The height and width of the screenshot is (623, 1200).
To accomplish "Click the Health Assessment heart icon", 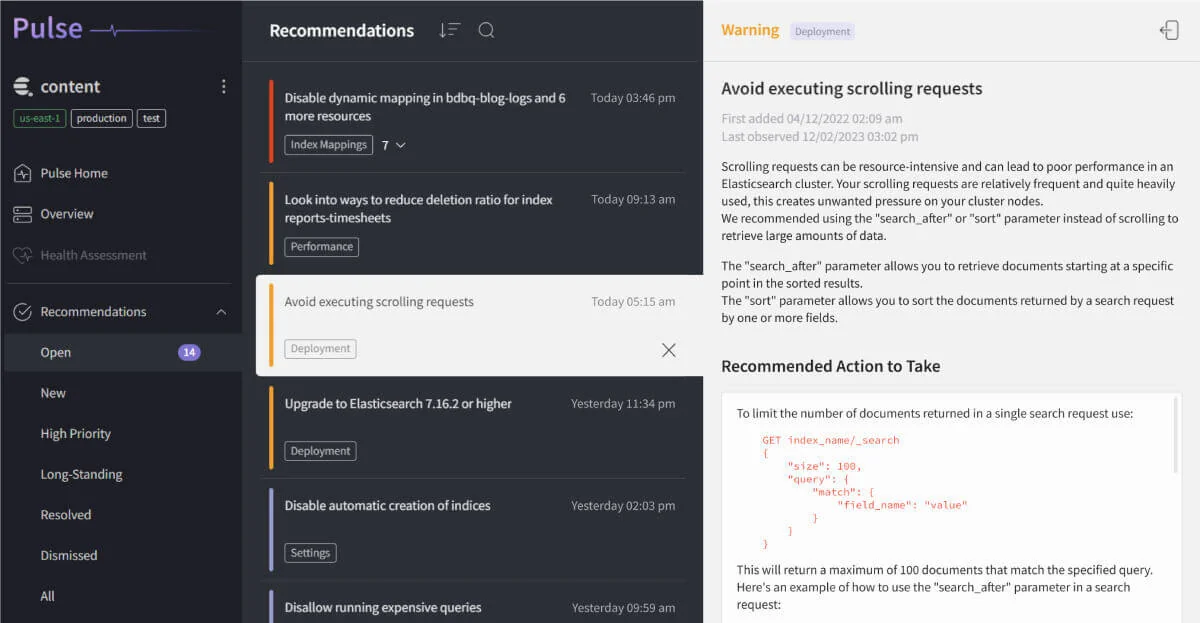I will click(x=22, y=255).
